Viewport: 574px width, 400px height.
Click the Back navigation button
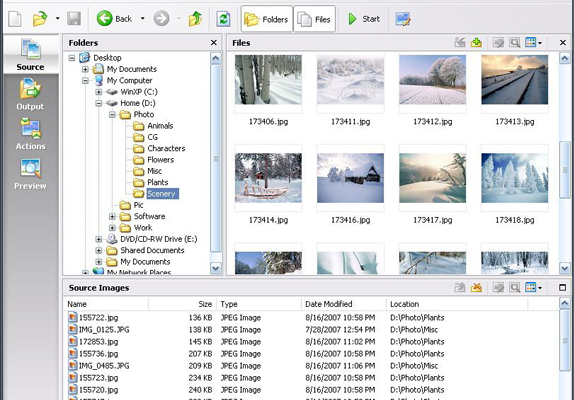pyautogui.click(x=114, y=19)
